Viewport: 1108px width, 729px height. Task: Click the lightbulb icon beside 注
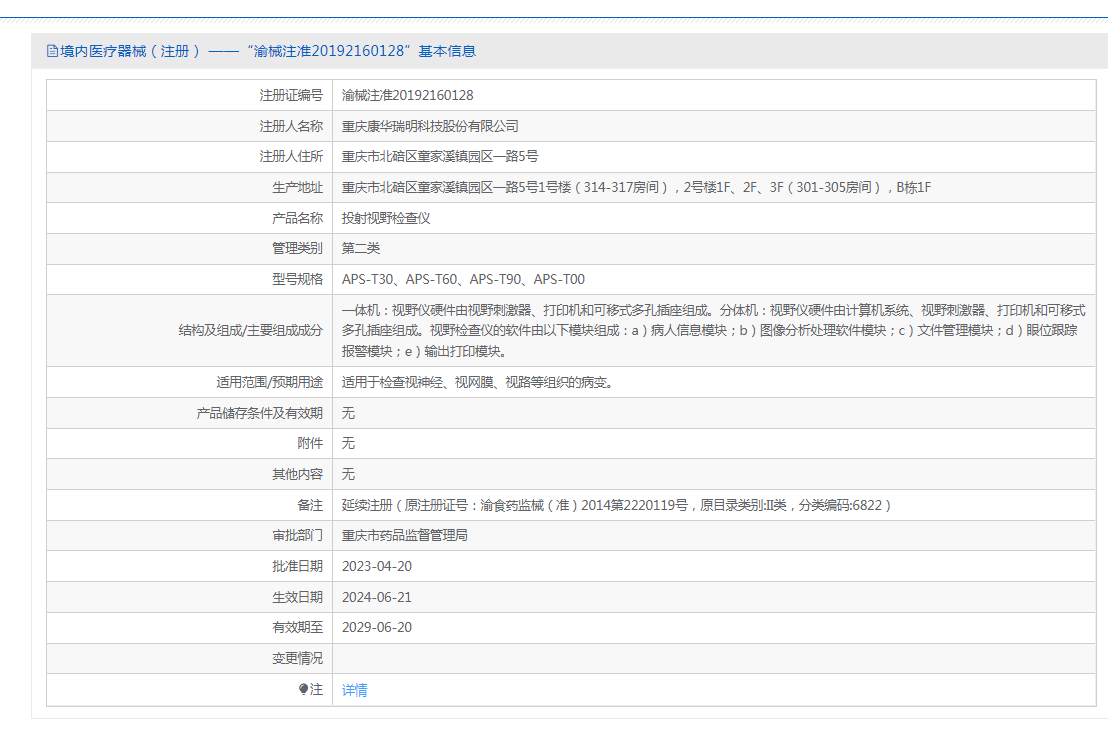pos(303,689)
